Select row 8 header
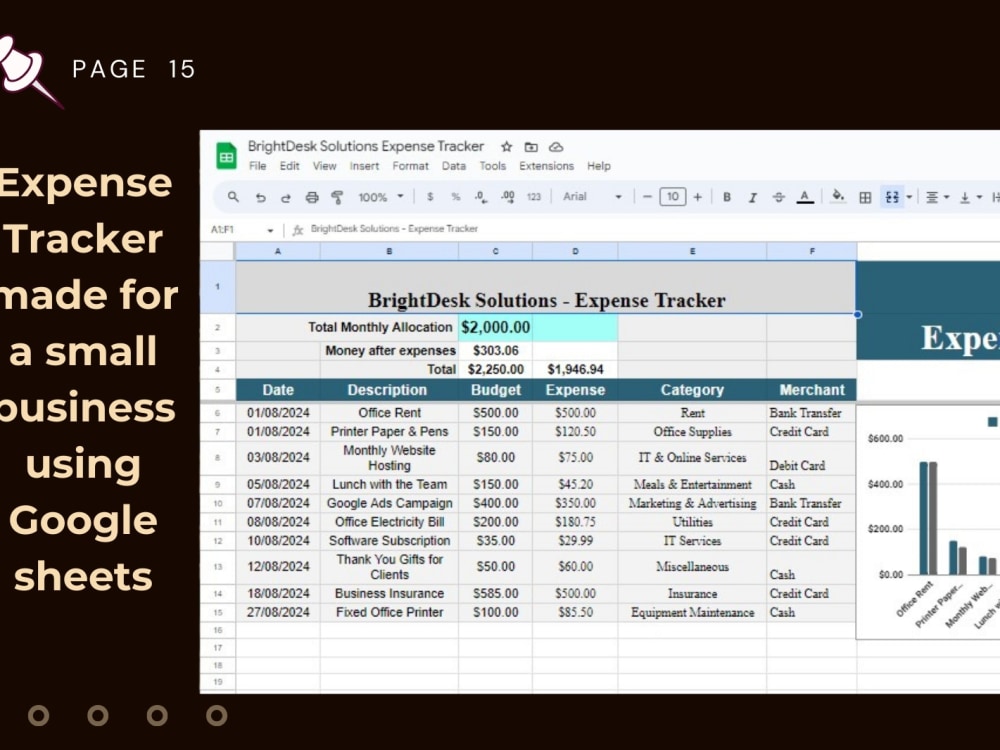Image resolution: width=1000 pixels, height=750 pixels. pos(217,457)
